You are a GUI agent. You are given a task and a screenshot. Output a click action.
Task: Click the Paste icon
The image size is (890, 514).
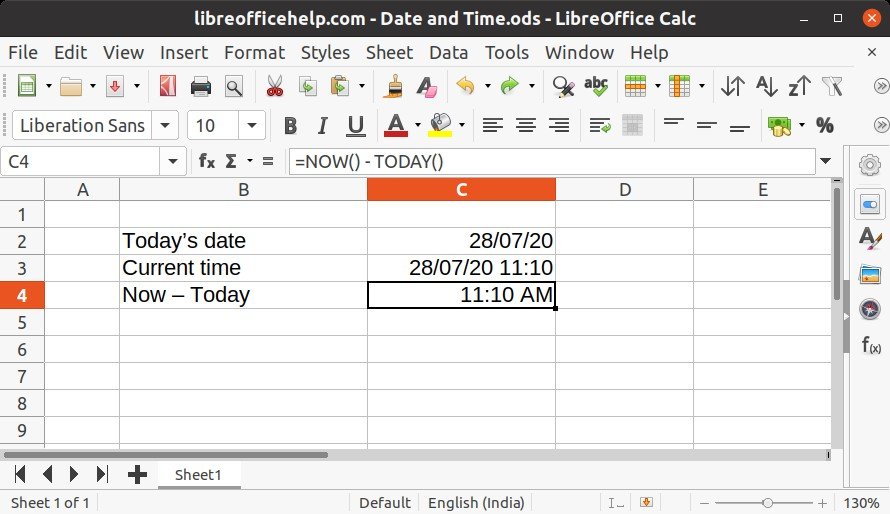(340, 86)
